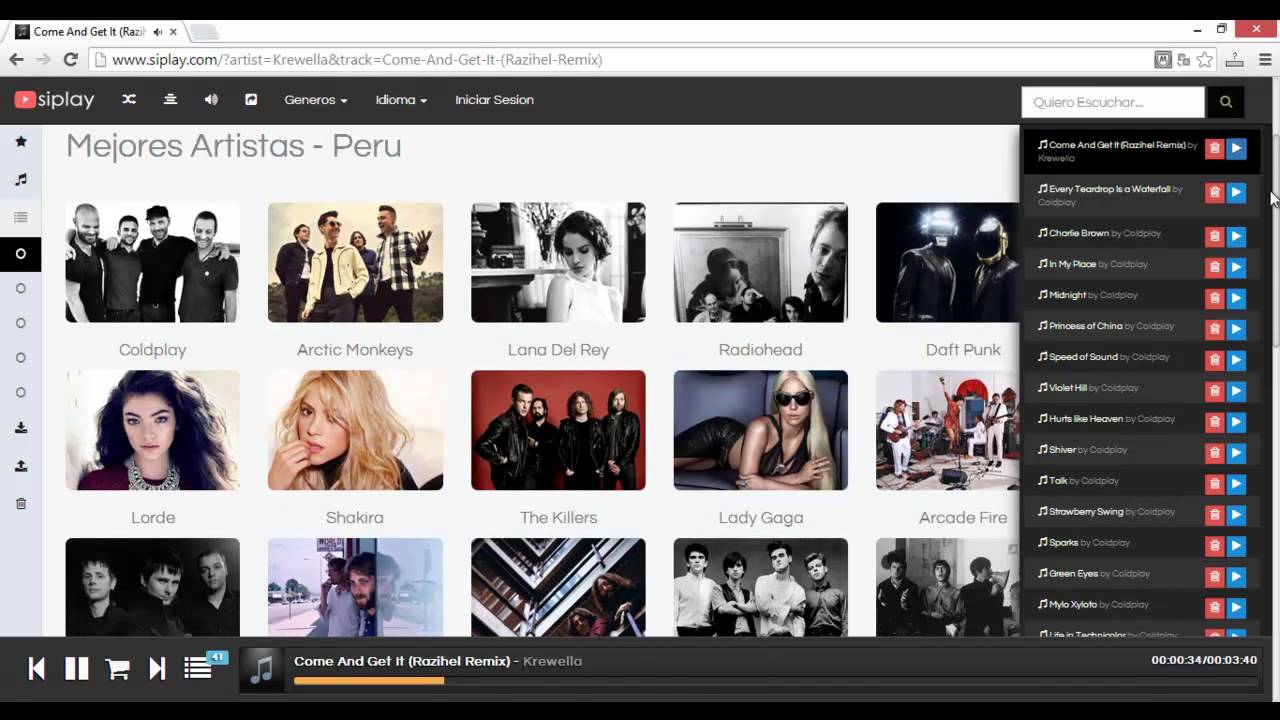Skip to the next track
Viewport: 1280px width, 720px height.
[x=157, y=669]
